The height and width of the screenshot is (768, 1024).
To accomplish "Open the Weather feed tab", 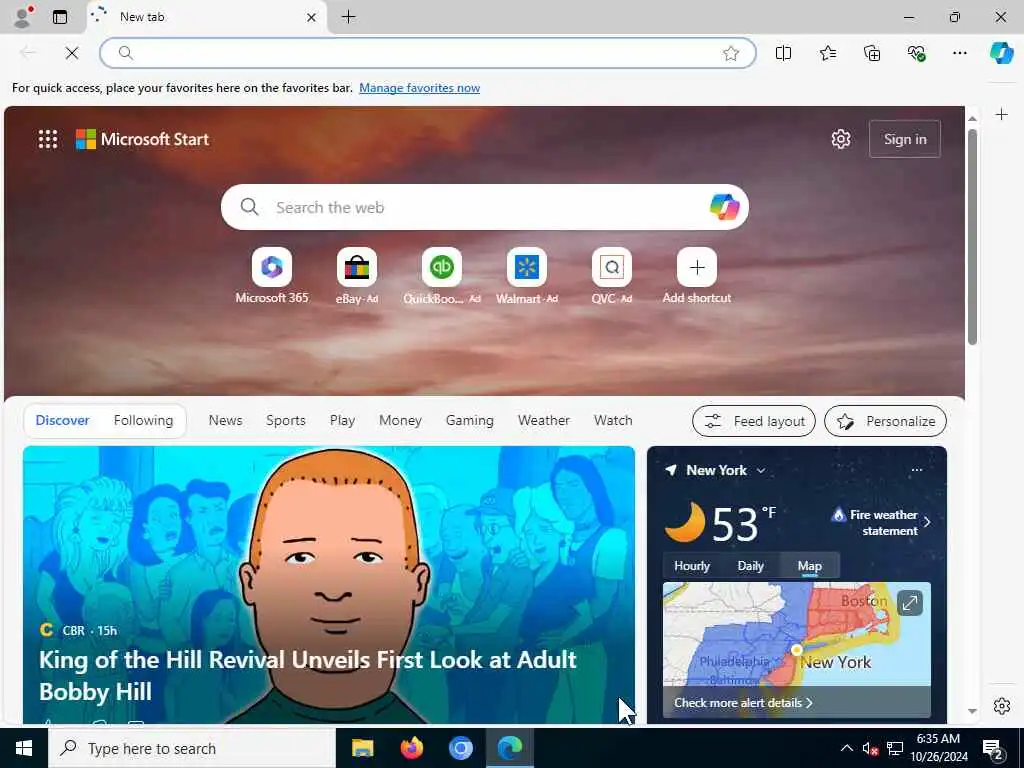I will pos(543,421).
